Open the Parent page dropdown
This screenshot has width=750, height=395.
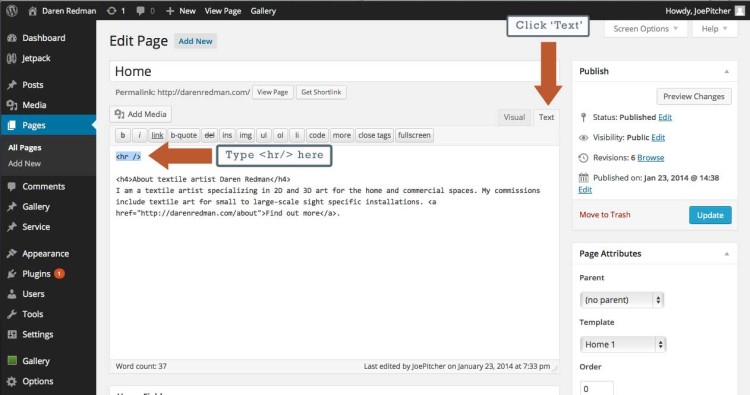[x=622, y=300]
